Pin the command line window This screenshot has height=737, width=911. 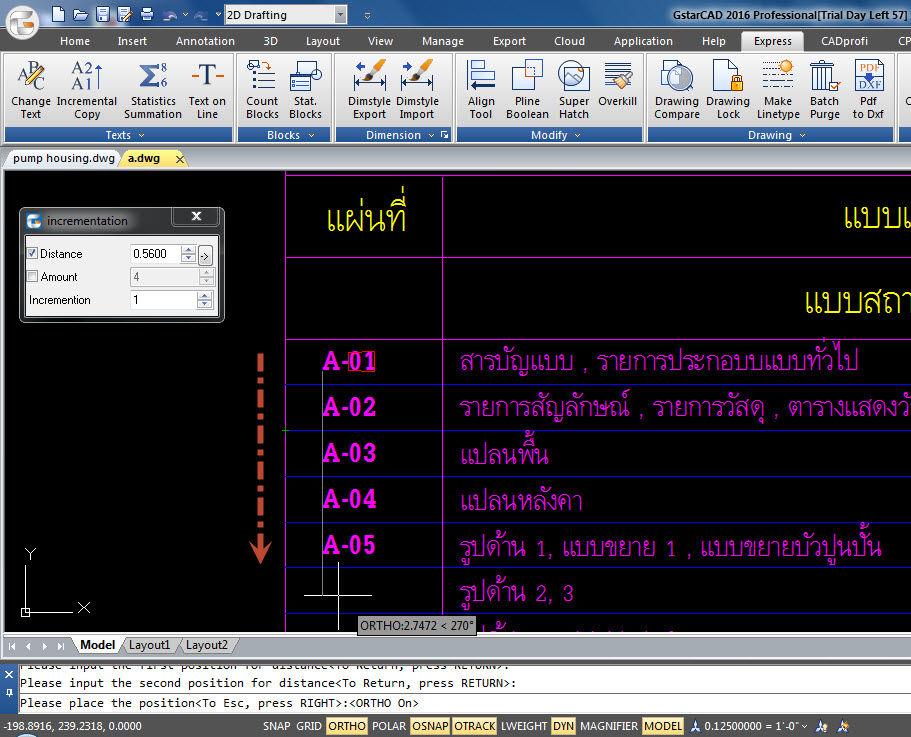(9, 692)
